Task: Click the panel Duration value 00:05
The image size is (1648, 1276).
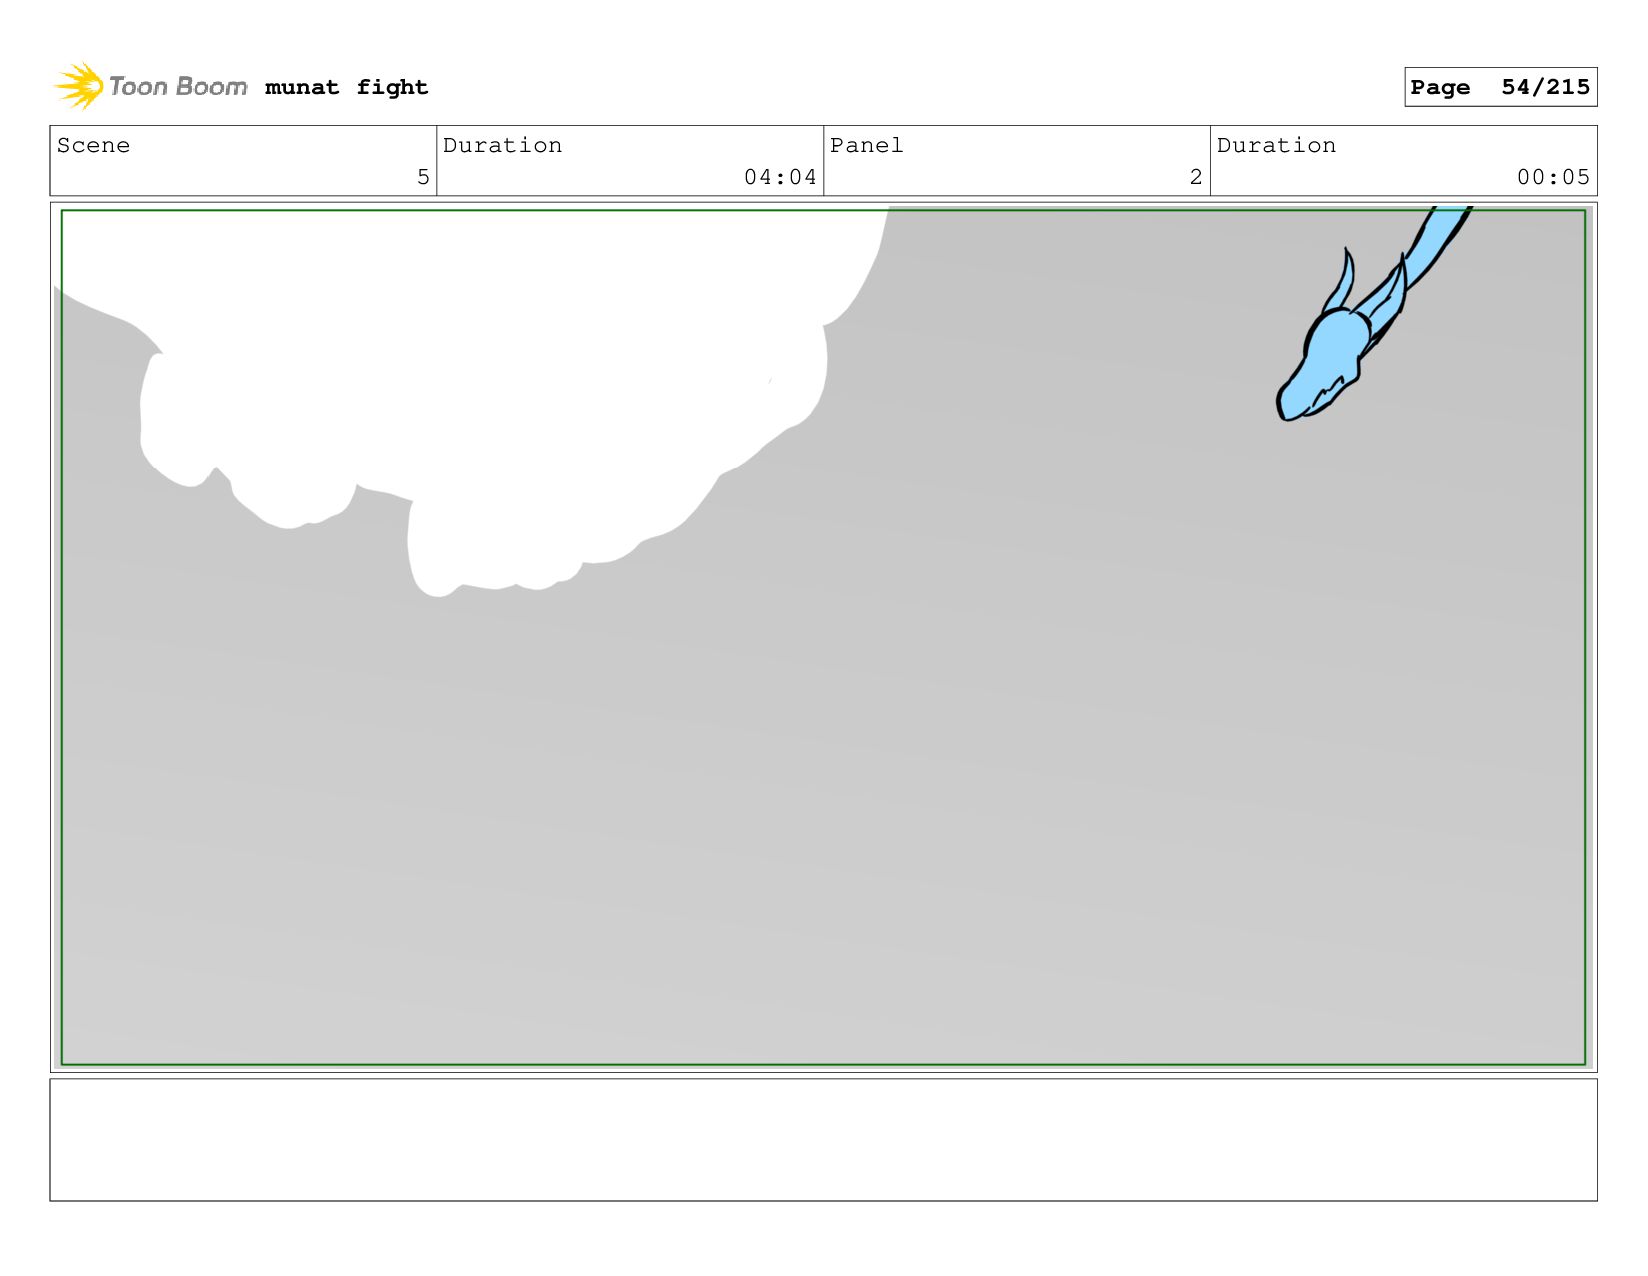Action: 1553,177
